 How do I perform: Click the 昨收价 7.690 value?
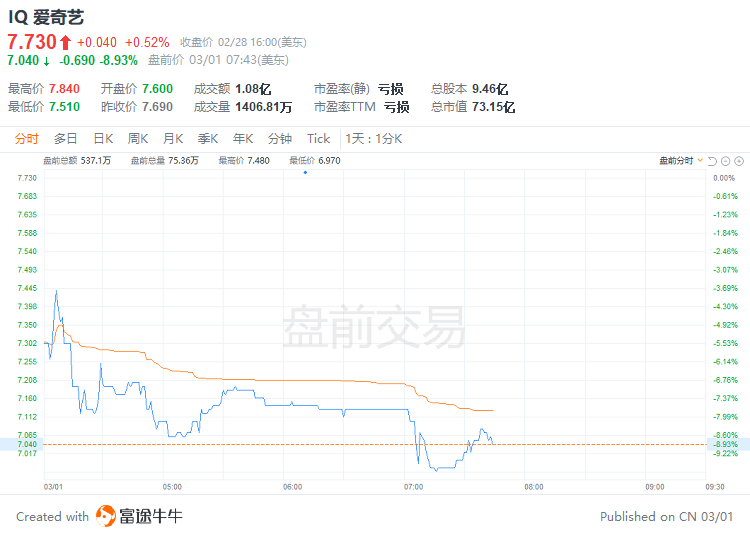coord(157,107)
